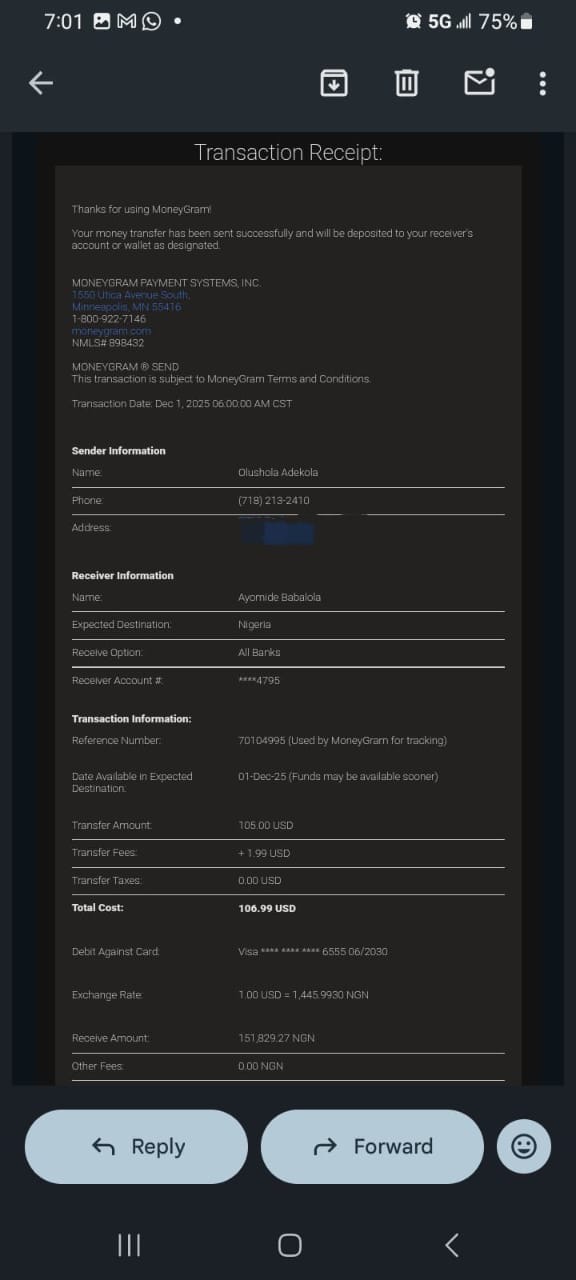Viewport: 576px width, 1280px height.
Task: Tap Android recent apps navigation icon
Action: coord(129,1245)
